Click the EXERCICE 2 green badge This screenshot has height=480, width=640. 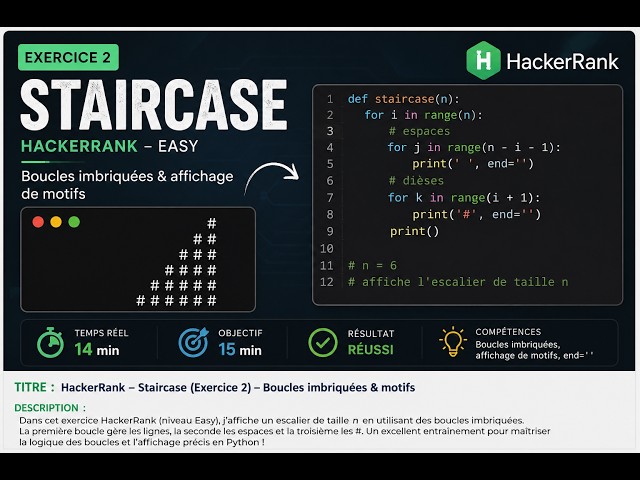[68, 58]
